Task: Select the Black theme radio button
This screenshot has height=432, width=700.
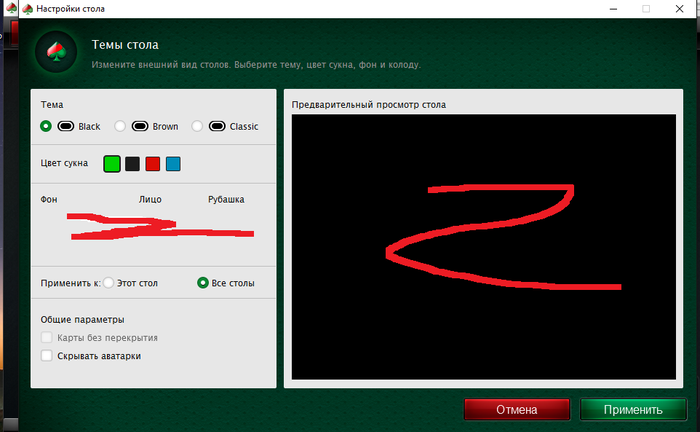Action: [x=46, y=126]
